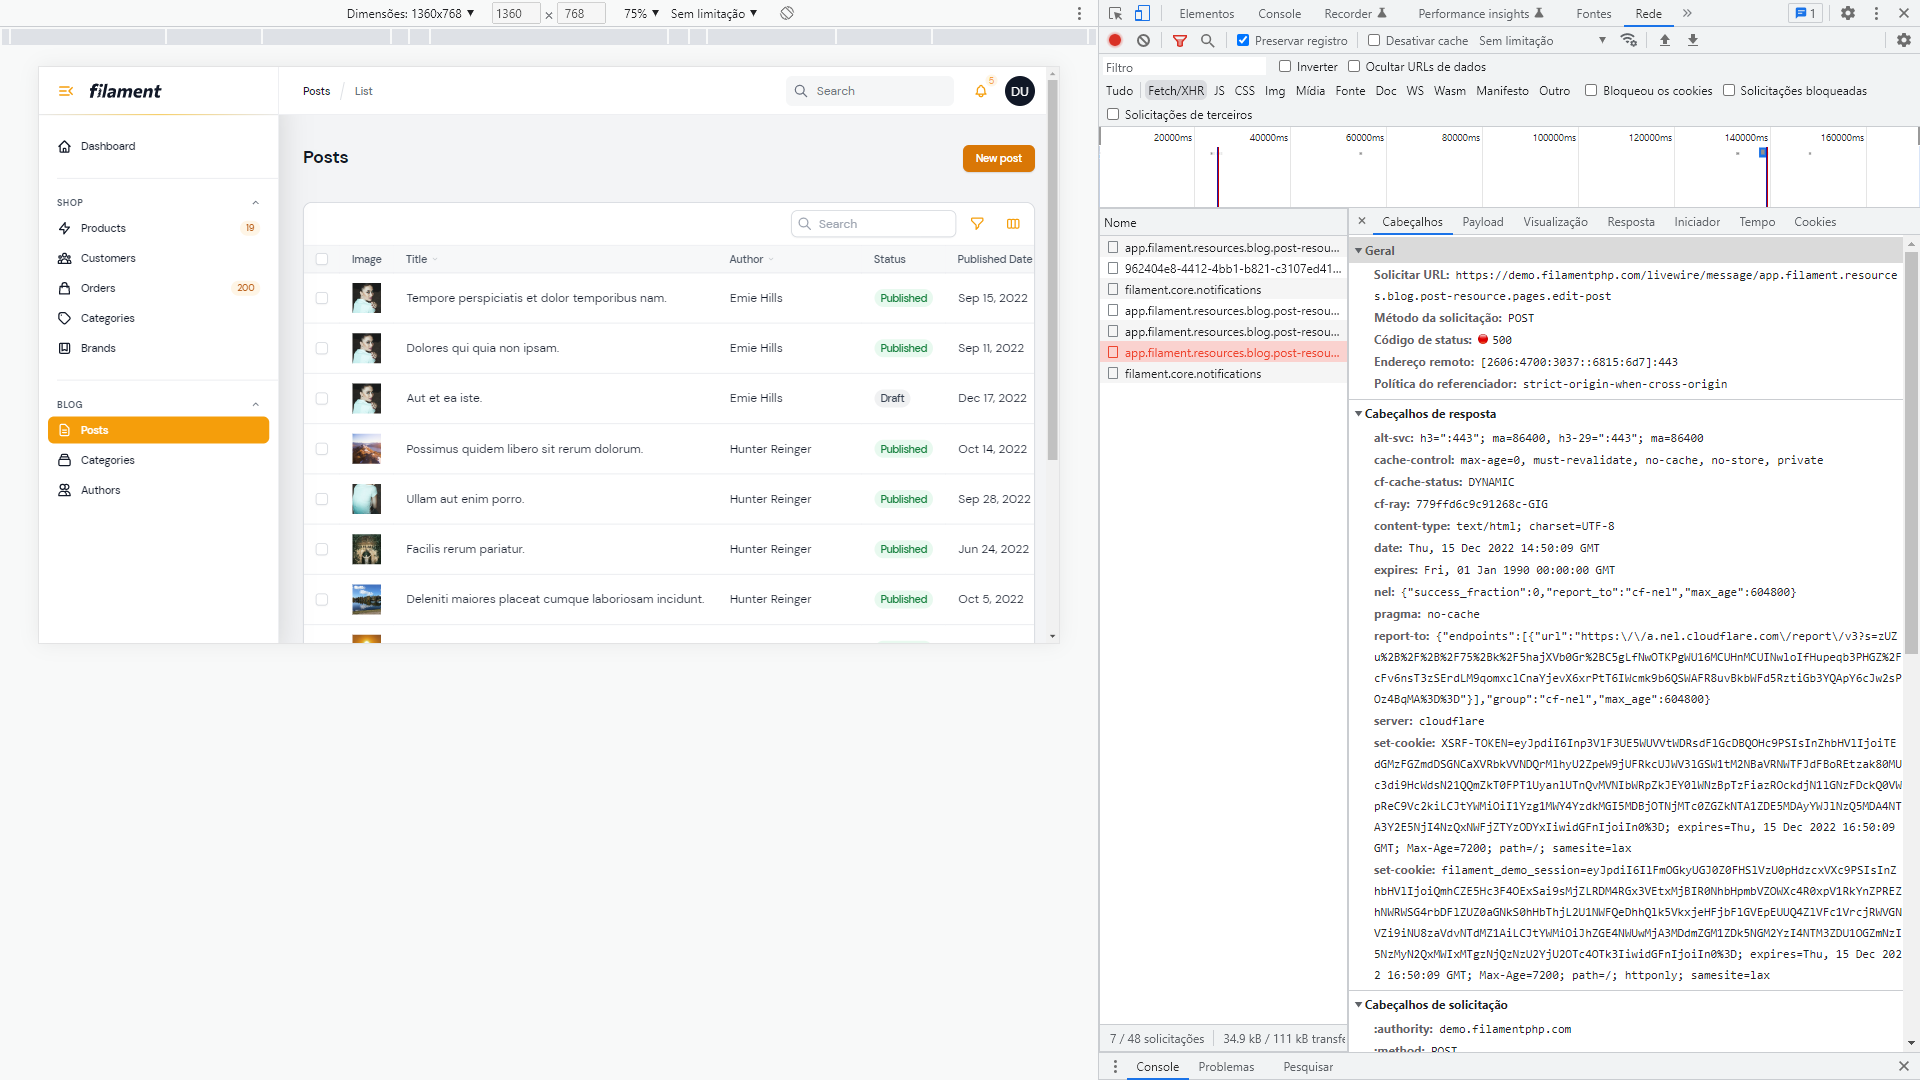Export HAR using the download arrow icon
The height and width of the screenshot is (1080, 1920).
(x=1692, y=40)
